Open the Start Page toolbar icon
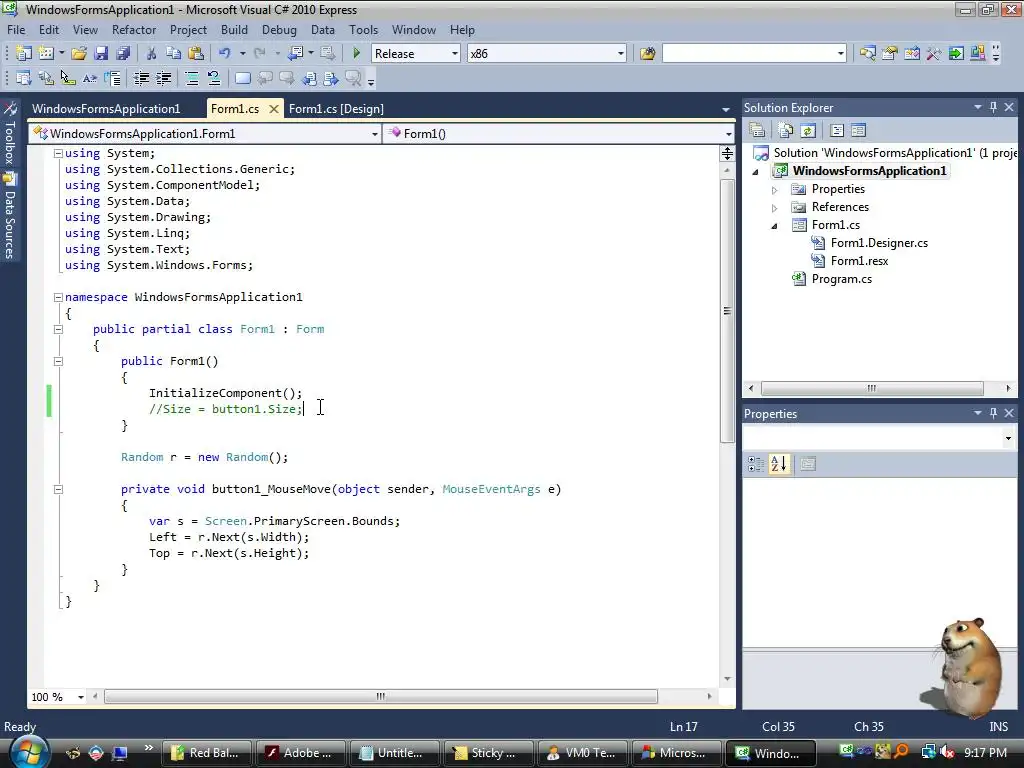The image size is (1024, 768). [956, 54]
